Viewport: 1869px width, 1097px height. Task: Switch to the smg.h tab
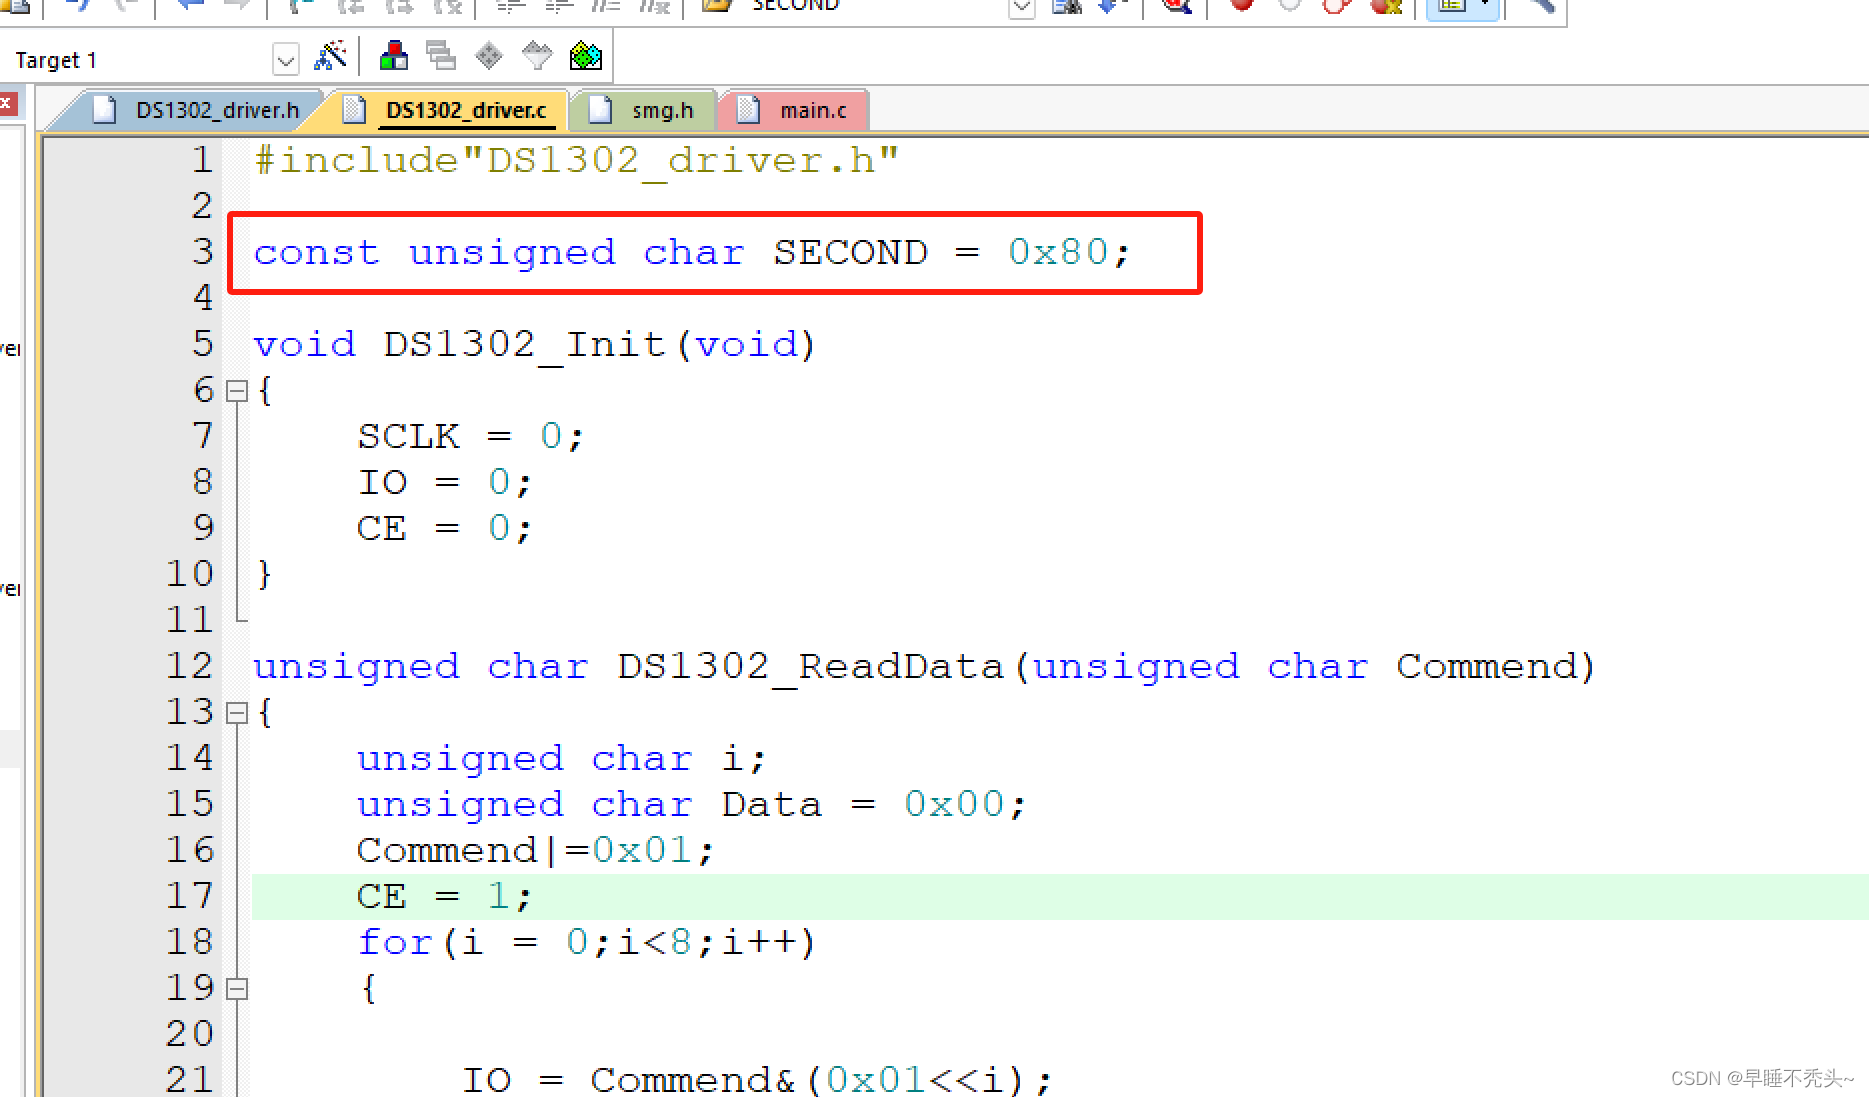642,110
